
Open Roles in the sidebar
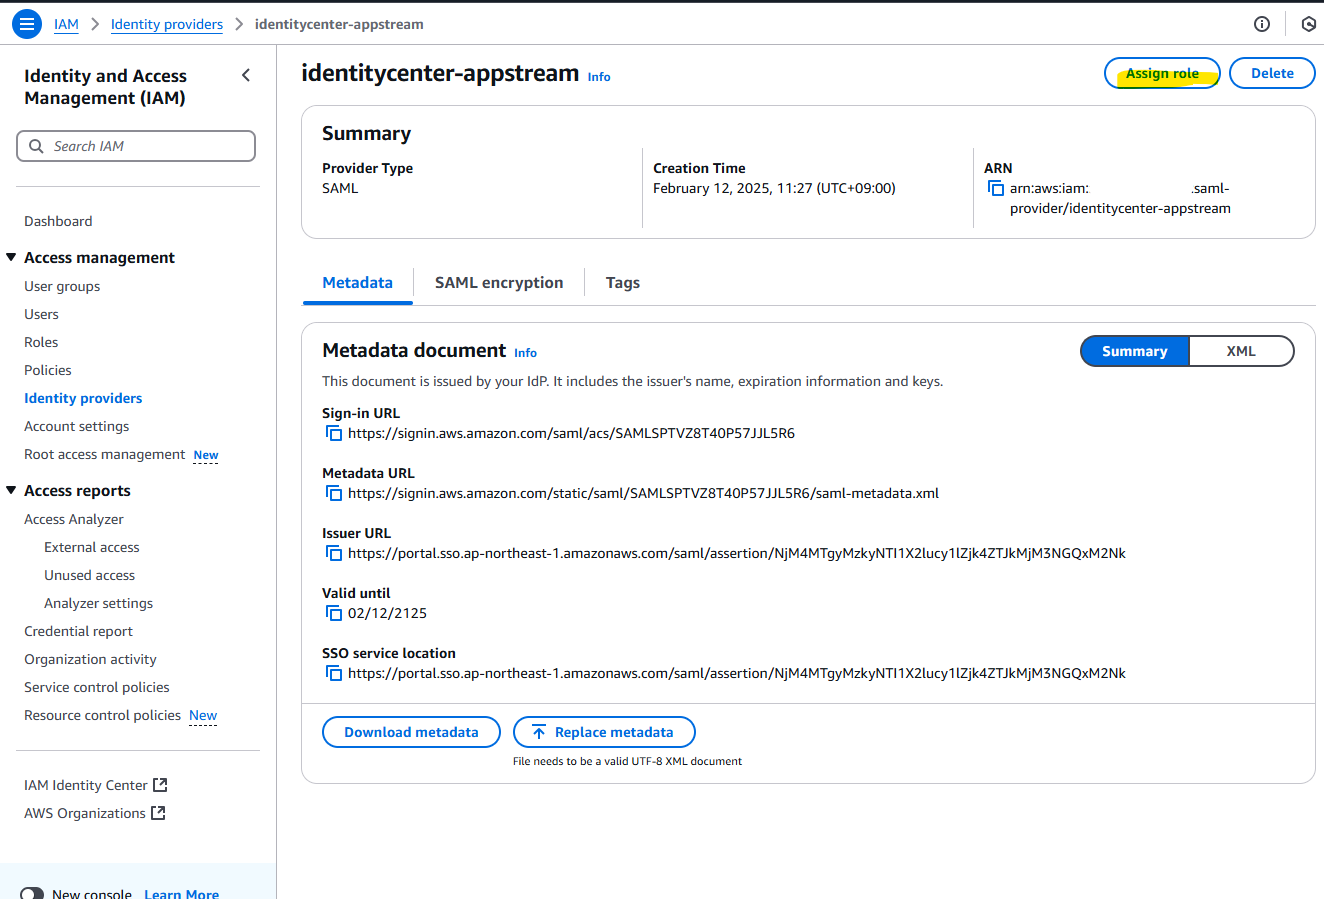tap(41, 342)
